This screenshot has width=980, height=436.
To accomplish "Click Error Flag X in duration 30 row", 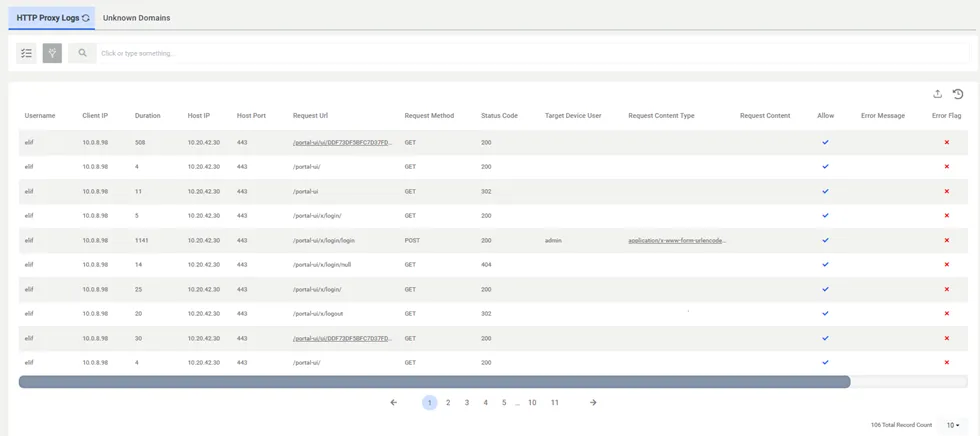I will point(947,338).
